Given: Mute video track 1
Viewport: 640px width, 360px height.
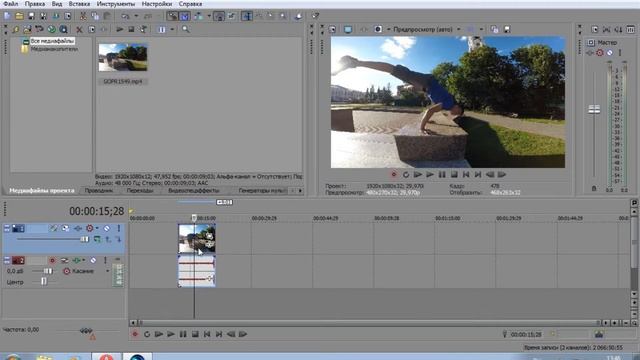Looking at the screenshot, I should (107, 228).
